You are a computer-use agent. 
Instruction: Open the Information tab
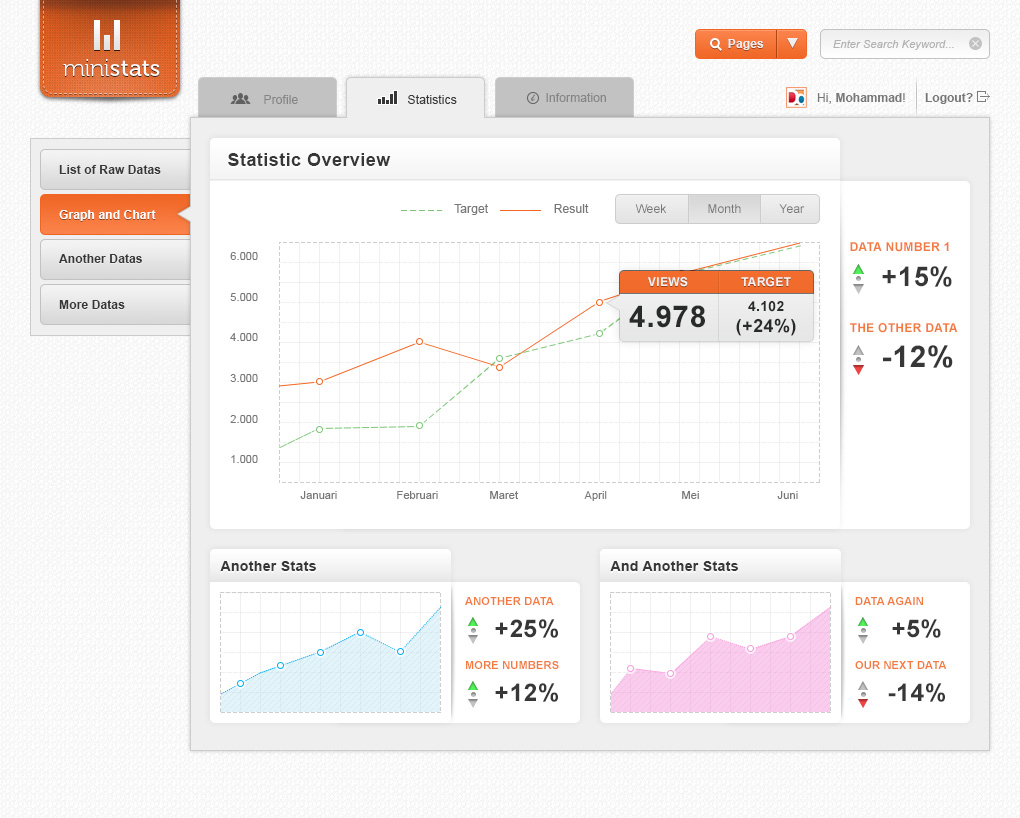[564, 98]
